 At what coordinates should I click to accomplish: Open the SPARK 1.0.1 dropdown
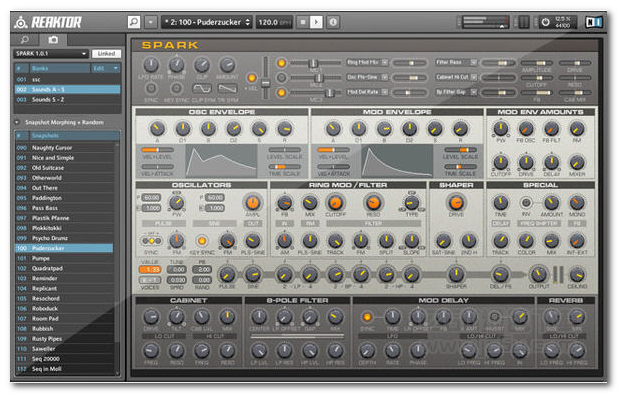click(50, 54)
